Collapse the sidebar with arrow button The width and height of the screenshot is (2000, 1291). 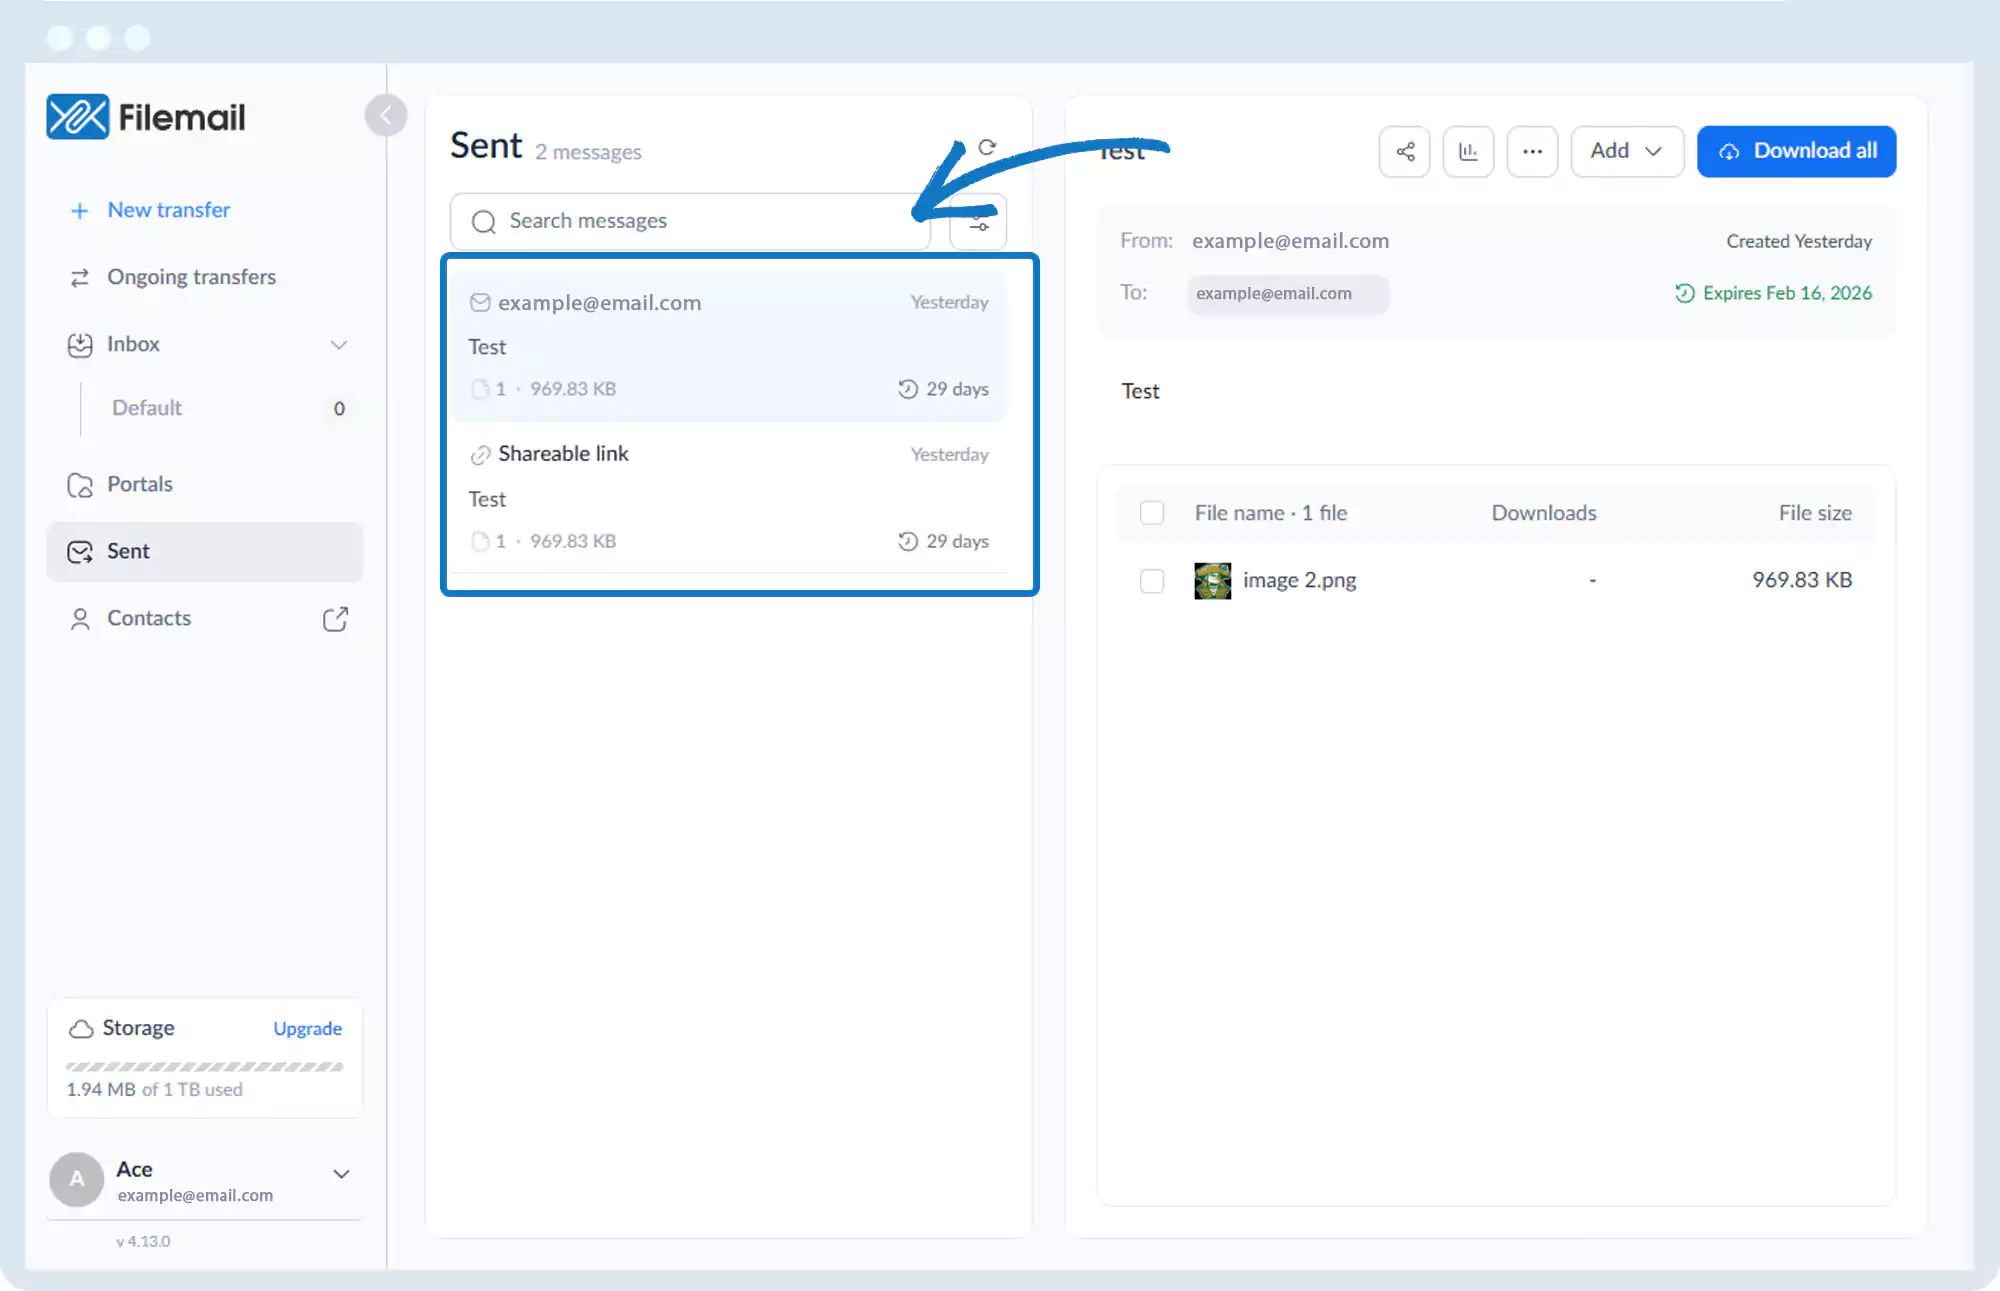(386, 115)
